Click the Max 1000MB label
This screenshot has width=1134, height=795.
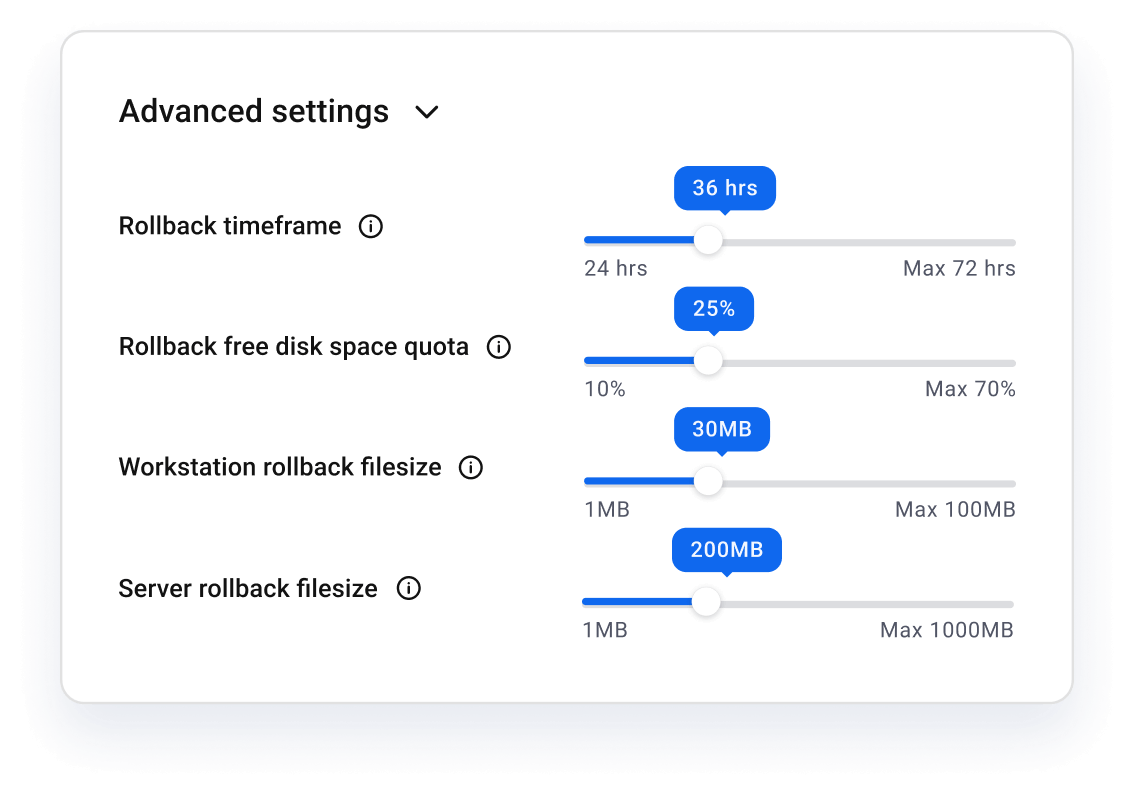pyautogui.click(x=947, y=631)
